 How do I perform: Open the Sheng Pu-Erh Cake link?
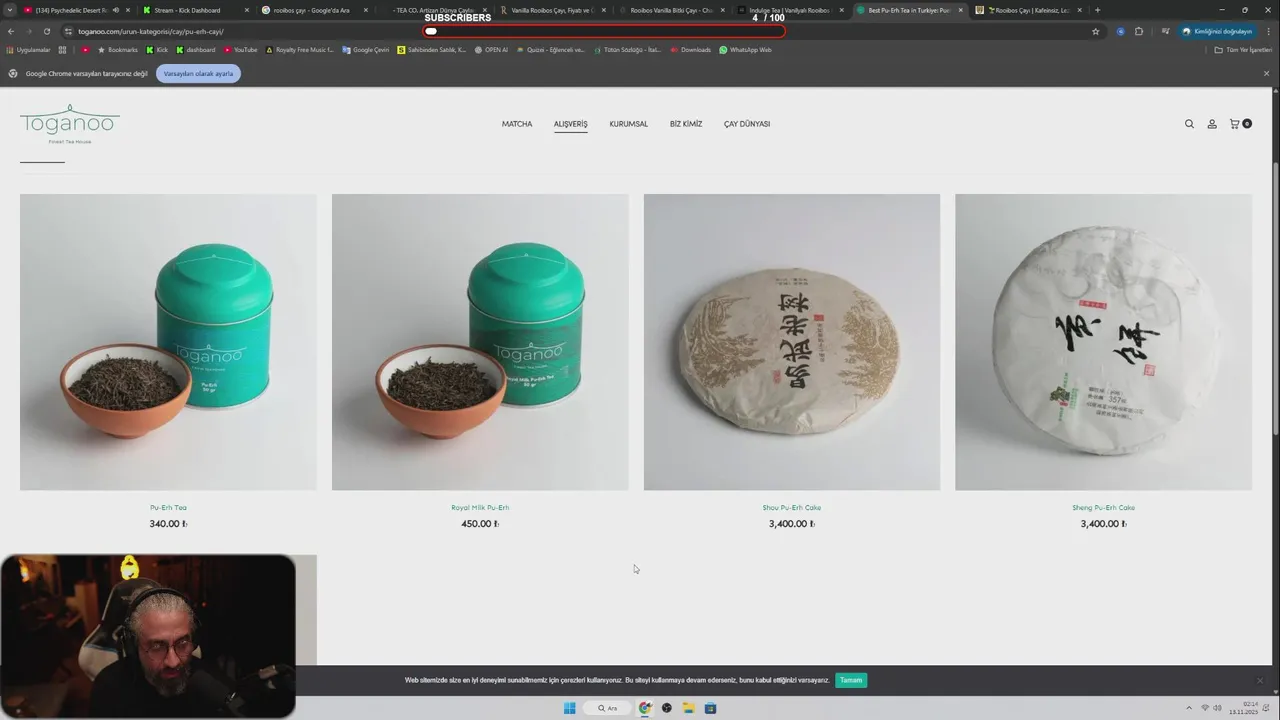(1103, 508)
